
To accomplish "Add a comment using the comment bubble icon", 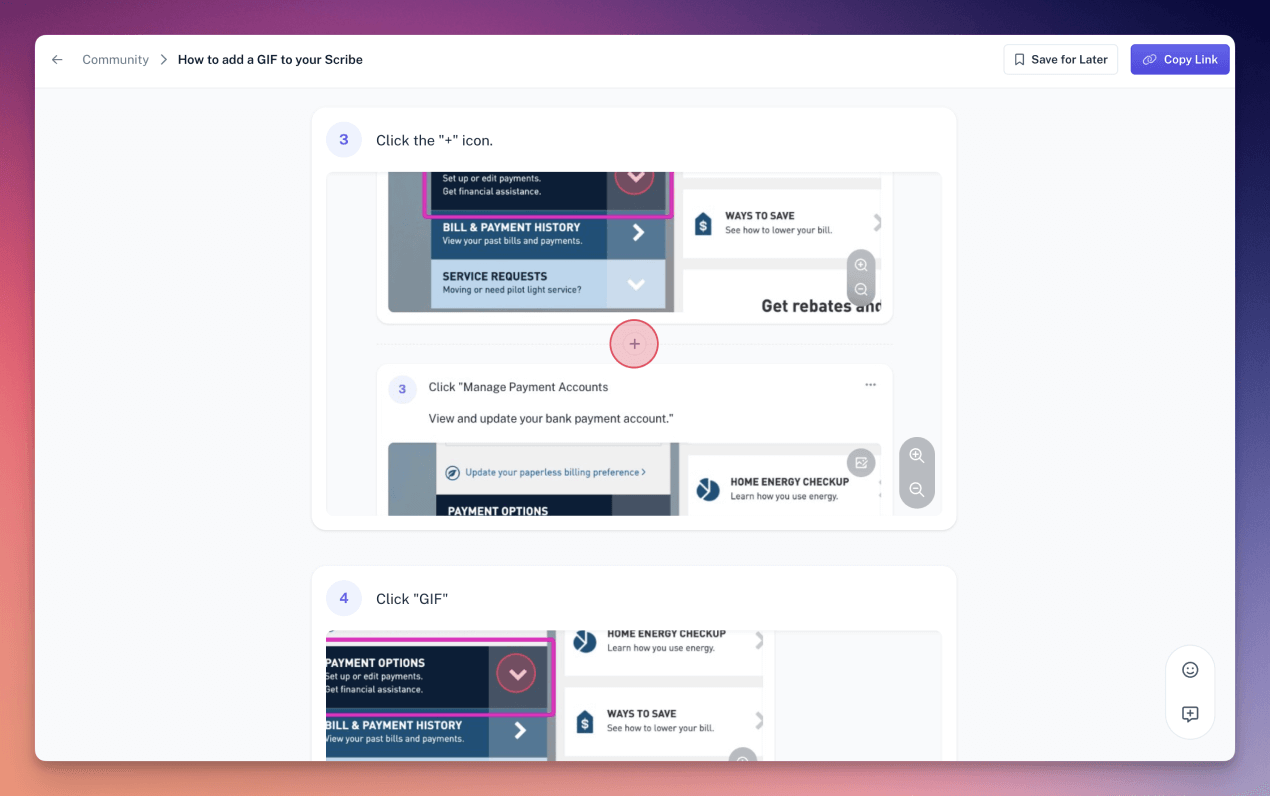I will coord(1190,714).
